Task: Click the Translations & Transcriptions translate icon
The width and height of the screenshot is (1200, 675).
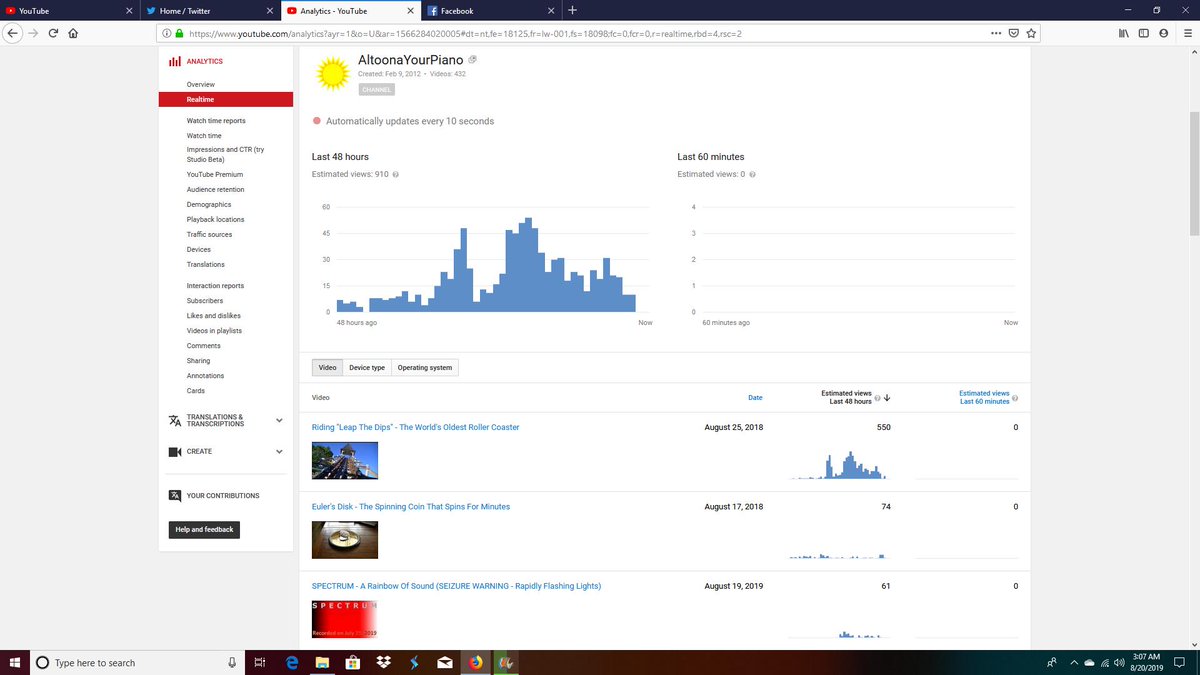Action: pyautogui.click(x=175, y=420)
